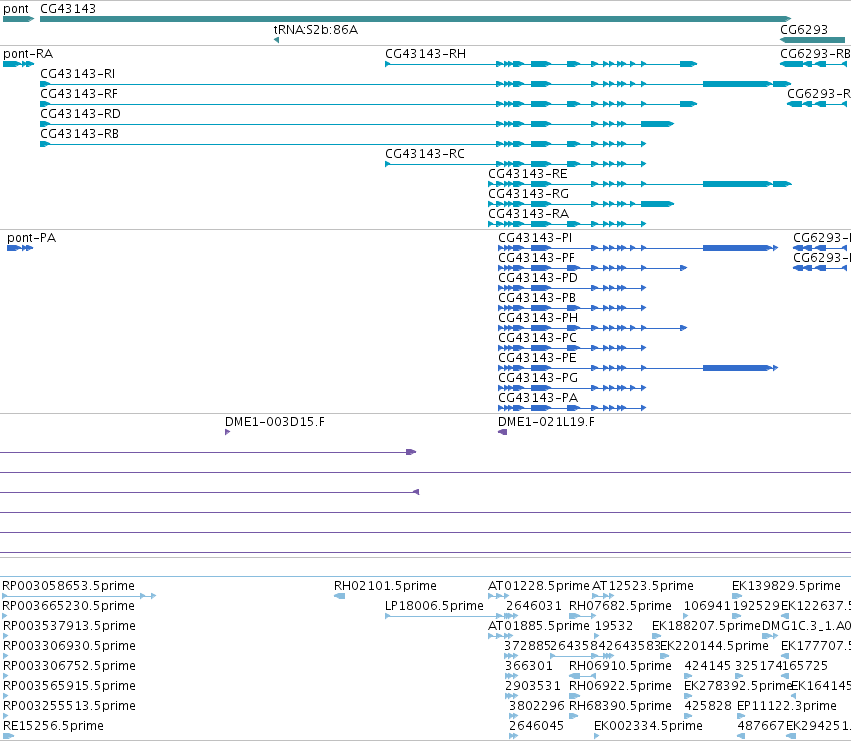Image resolution: width=851 pixels, height=741 pixels.
Task: Click the CG6293 gene label
Action: pyautogui.click(x=804, y=30)
